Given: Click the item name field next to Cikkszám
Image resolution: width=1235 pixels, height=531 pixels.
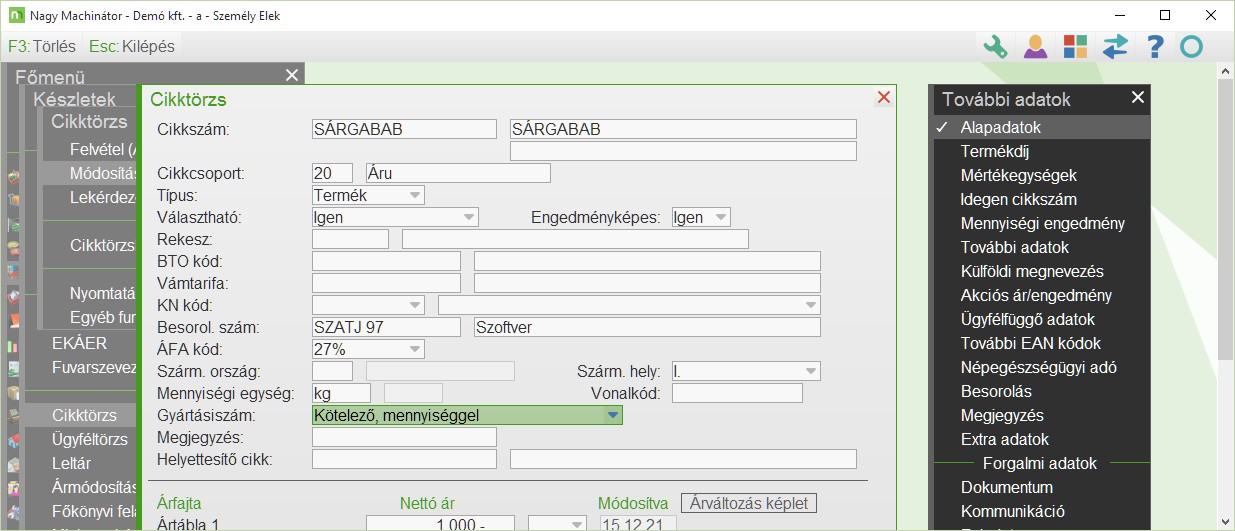Looking at the screenshot, I should (x=683, y=129).
